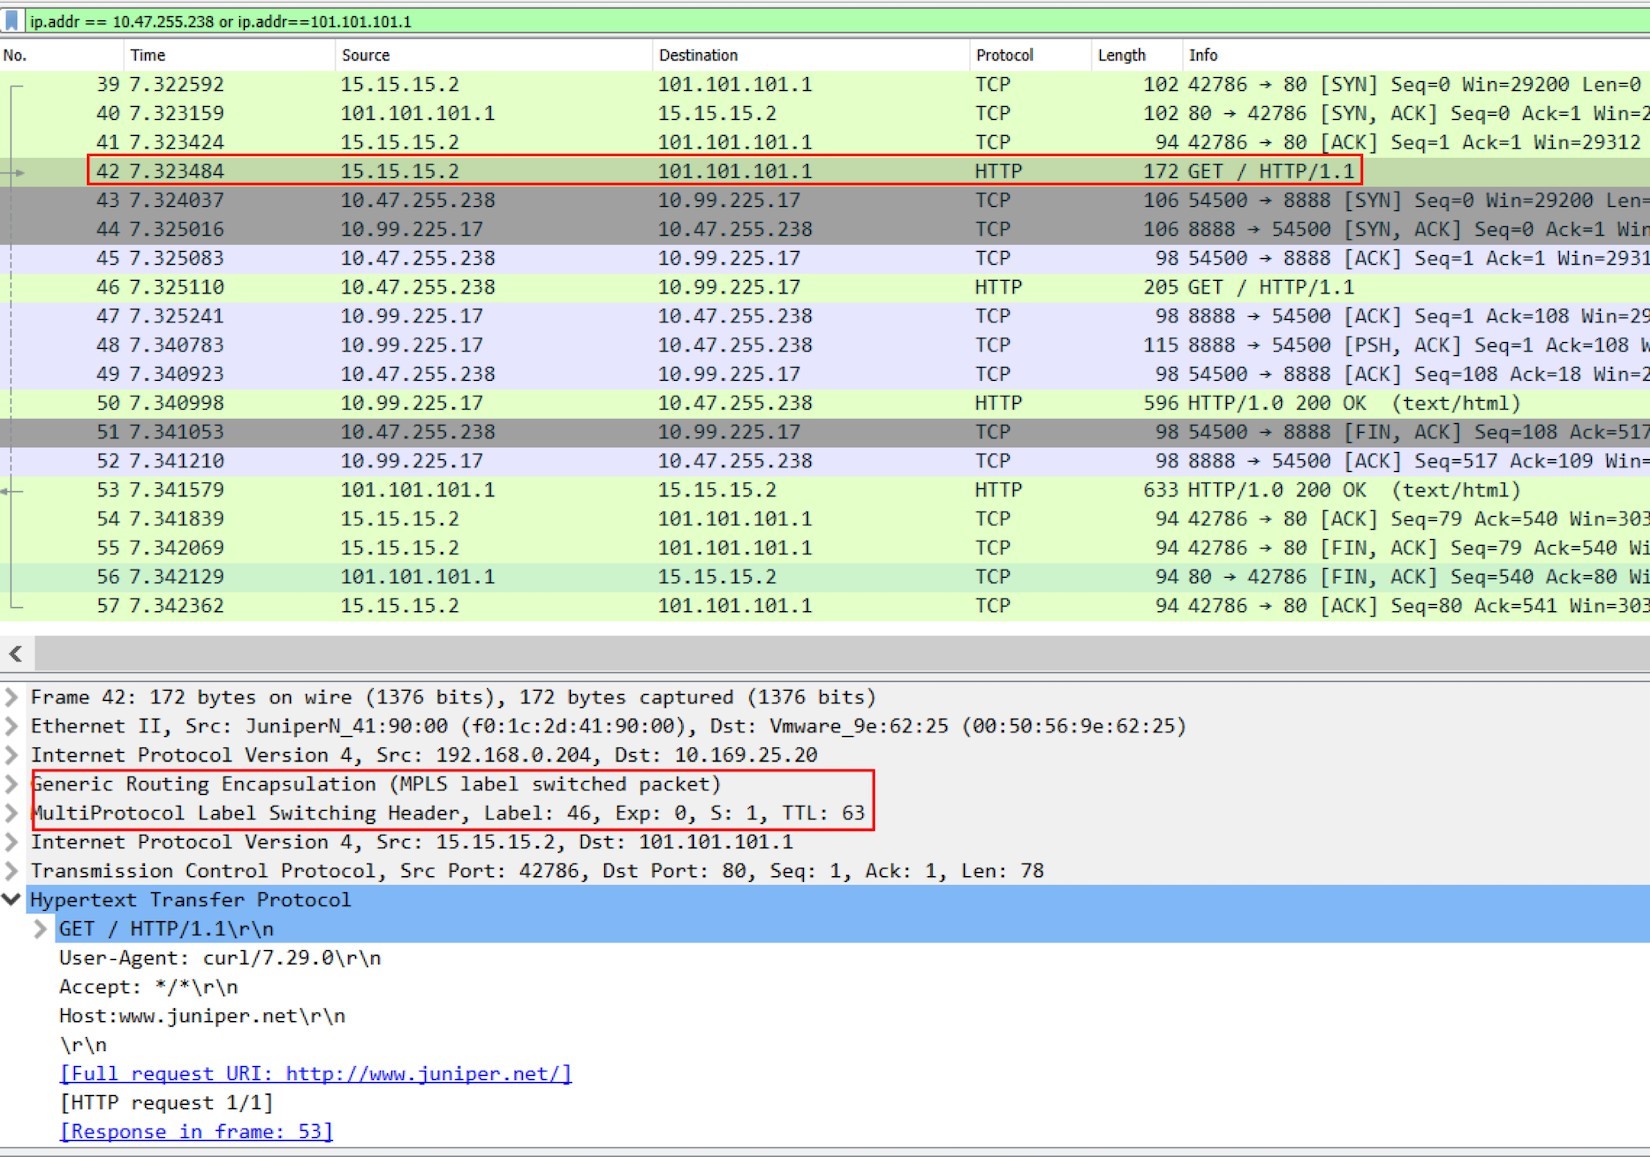Select packet 56 FIN, ACK row
This screenshot has width=1650, height=1157.
[x=825, y=578]
